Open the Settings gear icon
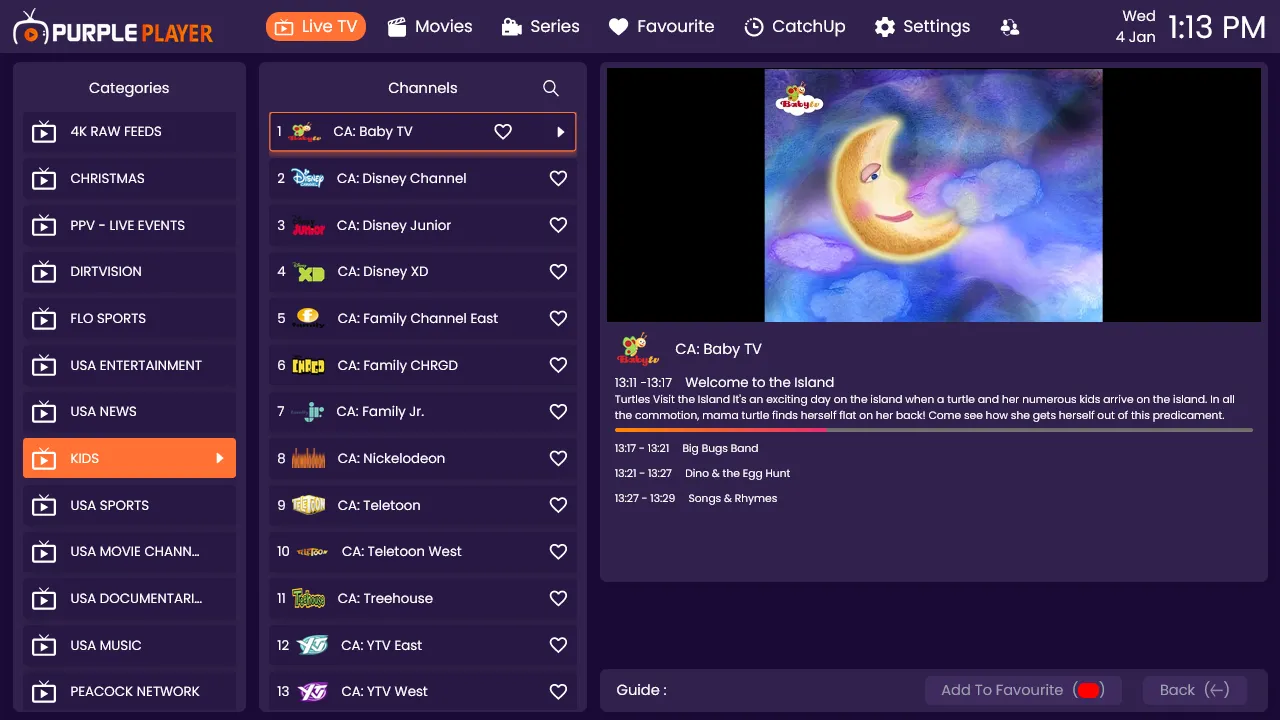 (x=885, y=27)
